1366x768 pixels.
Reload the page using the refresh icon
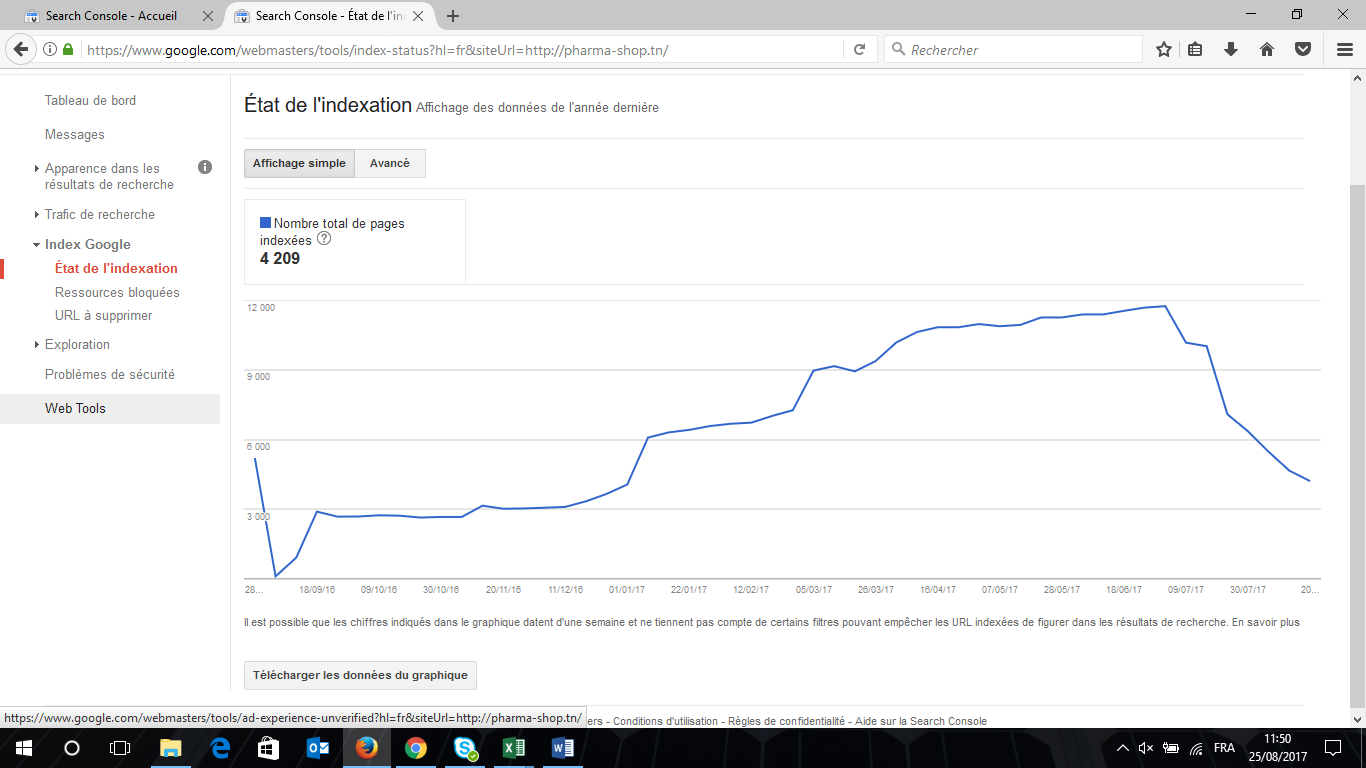[859, 49]
